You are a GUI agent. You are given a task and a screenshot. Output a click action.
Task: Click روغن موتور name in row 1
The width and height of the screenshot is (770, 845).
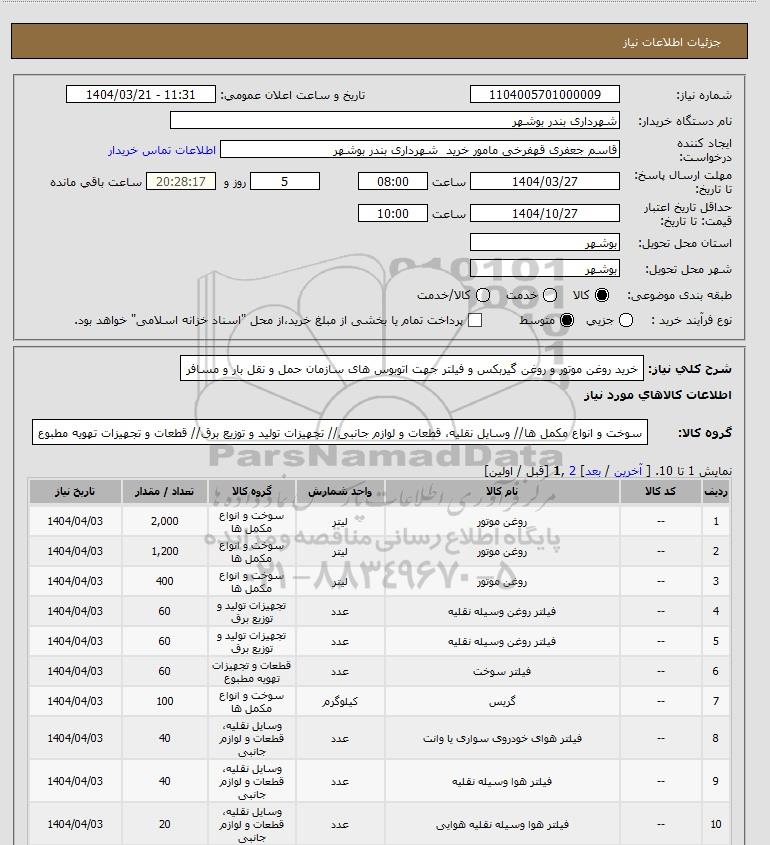pos(502,521)
